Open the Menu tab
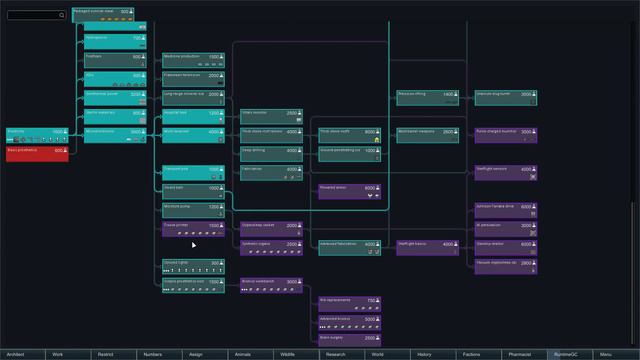The image size is (640, 360). 617,355
